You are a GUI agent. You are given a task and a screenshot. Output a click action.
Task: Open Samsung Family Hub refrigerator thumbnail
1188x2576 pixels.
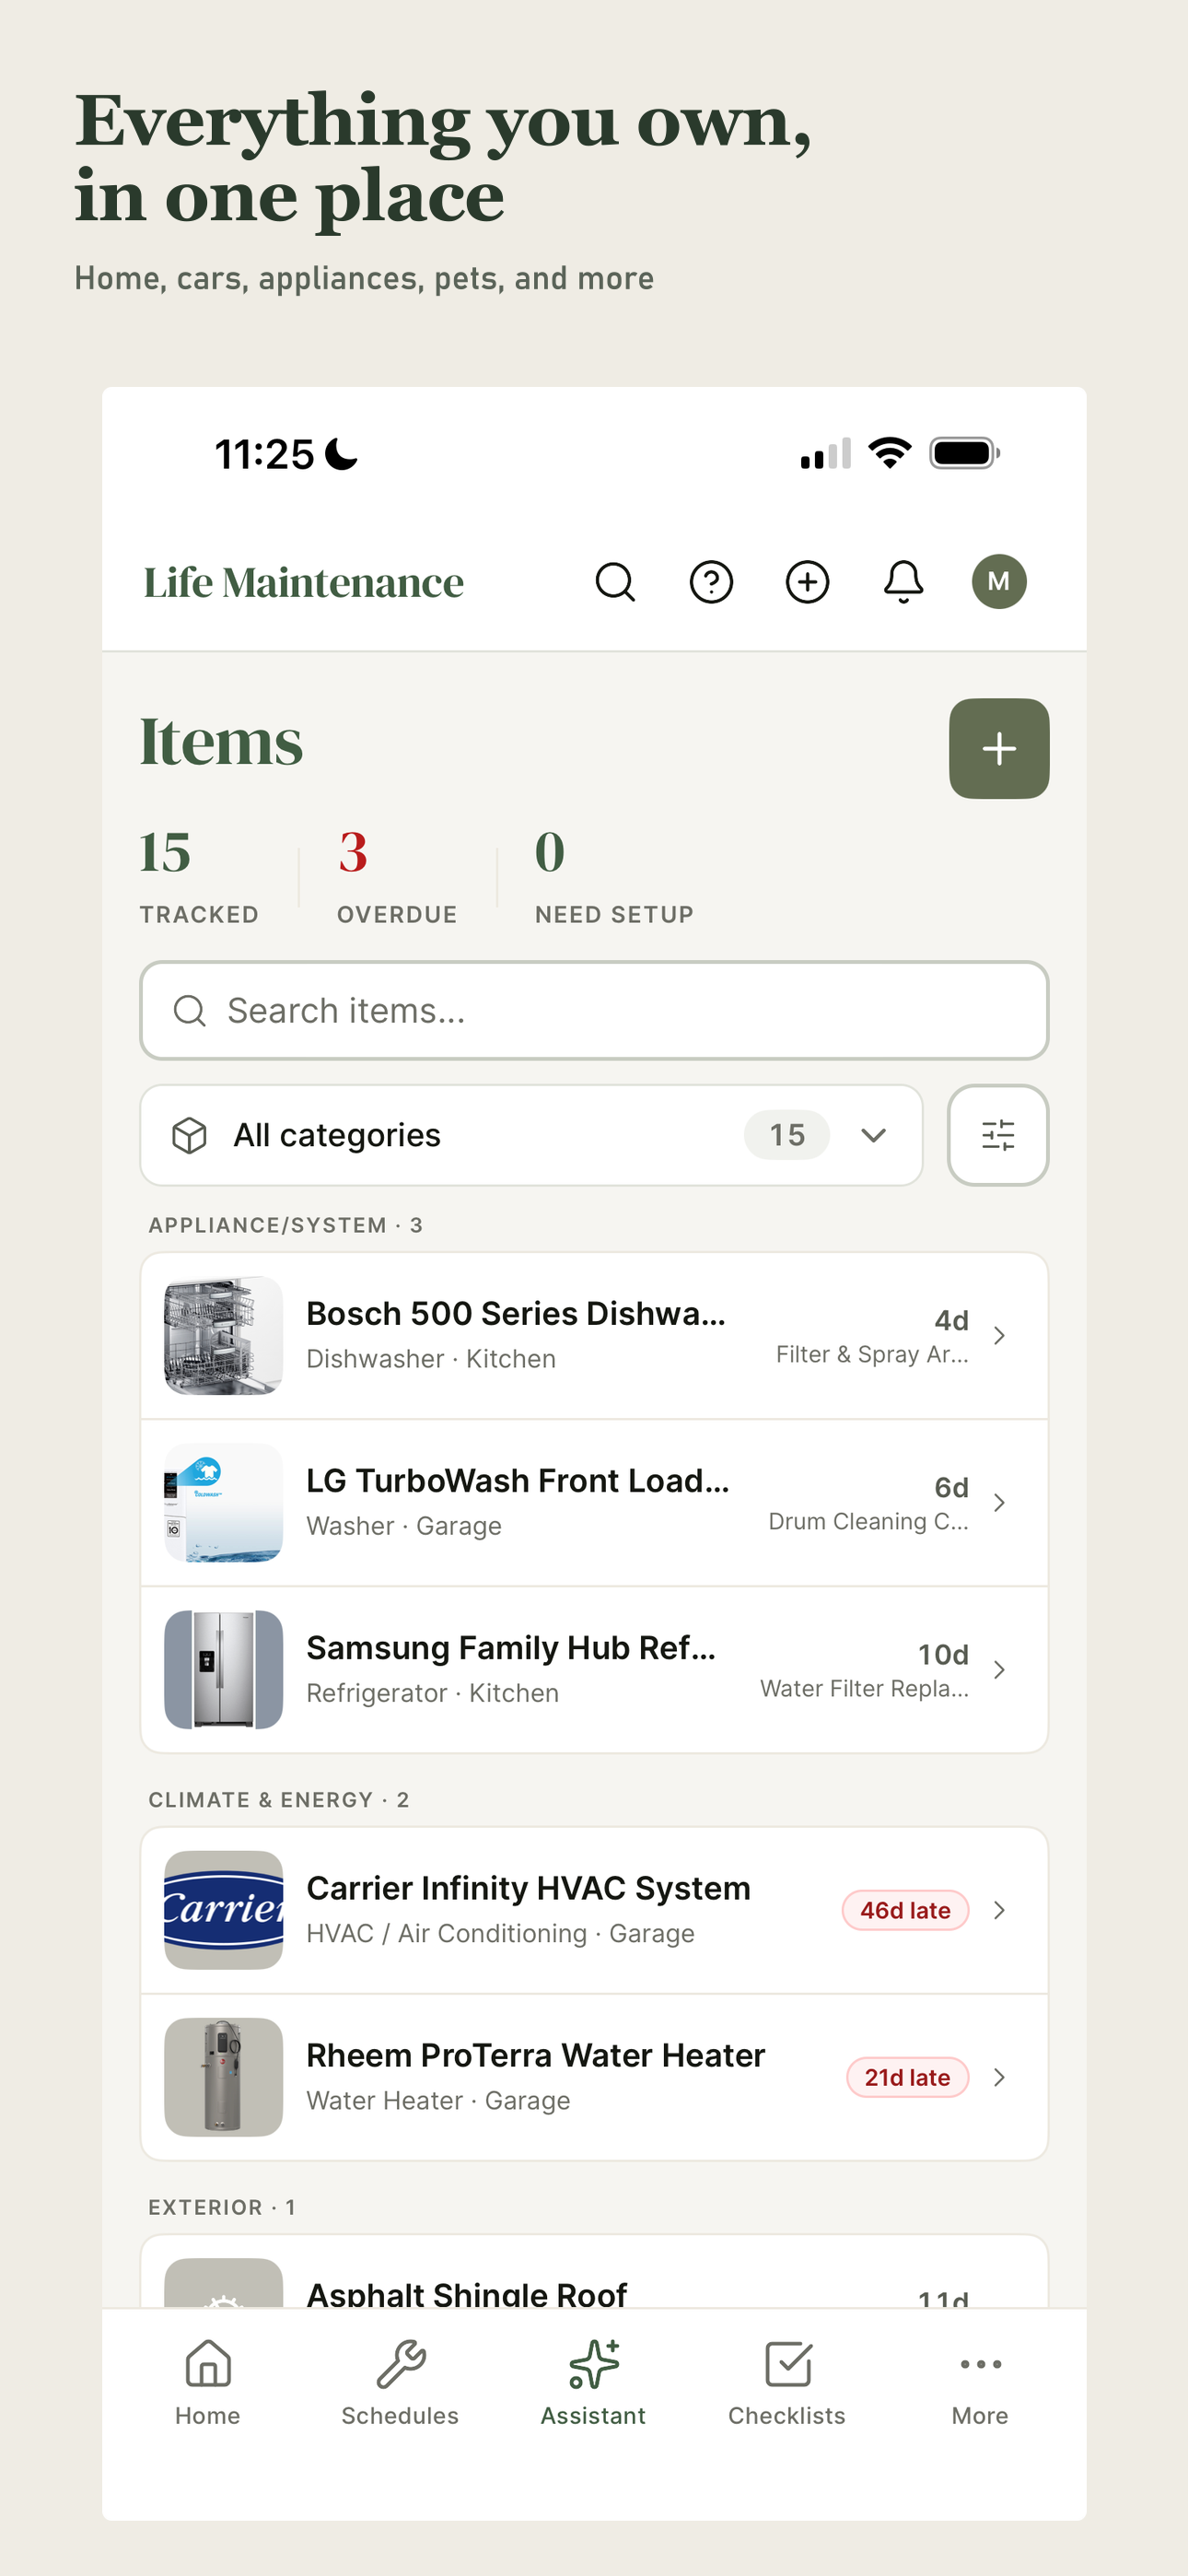coord(223,1670)
